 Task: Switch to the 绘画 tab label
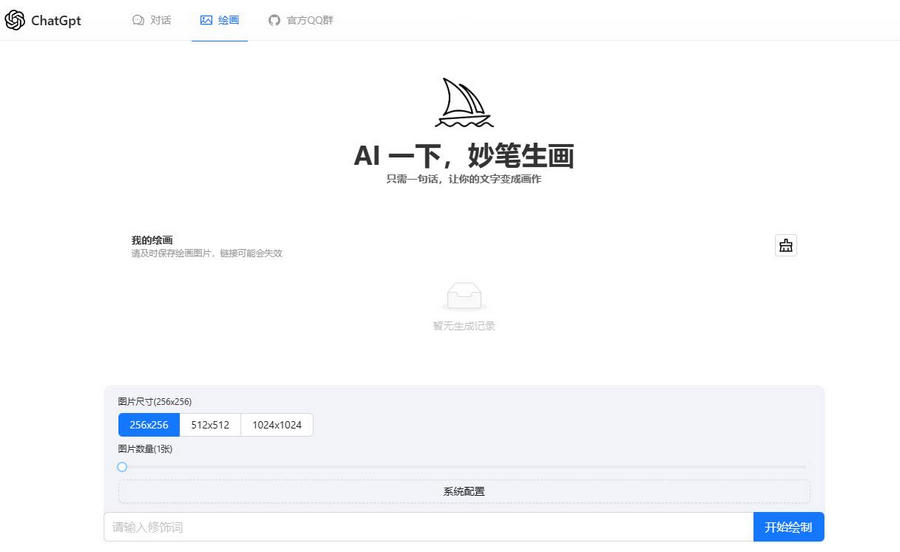[x=229, y=20]
